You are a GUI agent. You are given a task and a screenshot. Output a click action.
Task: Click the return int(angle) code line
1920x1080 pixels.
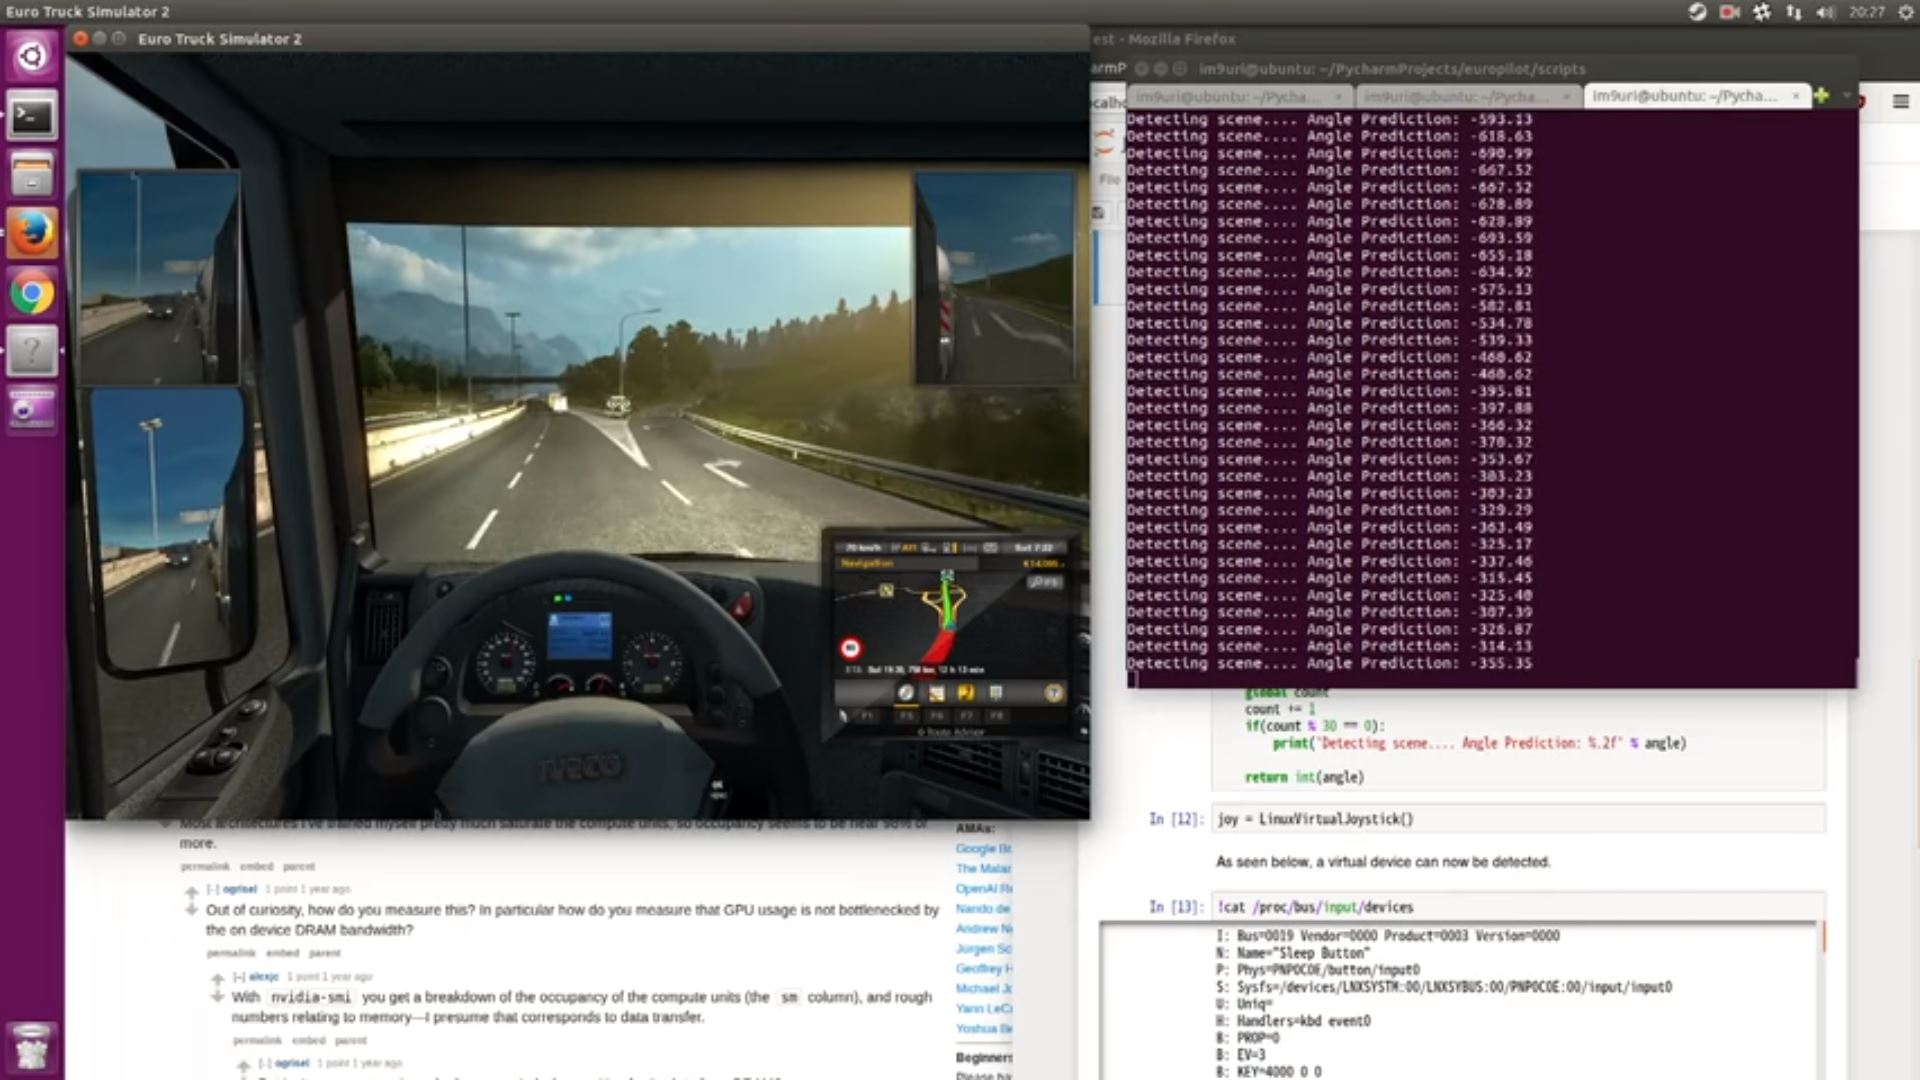click(1304, 777)
